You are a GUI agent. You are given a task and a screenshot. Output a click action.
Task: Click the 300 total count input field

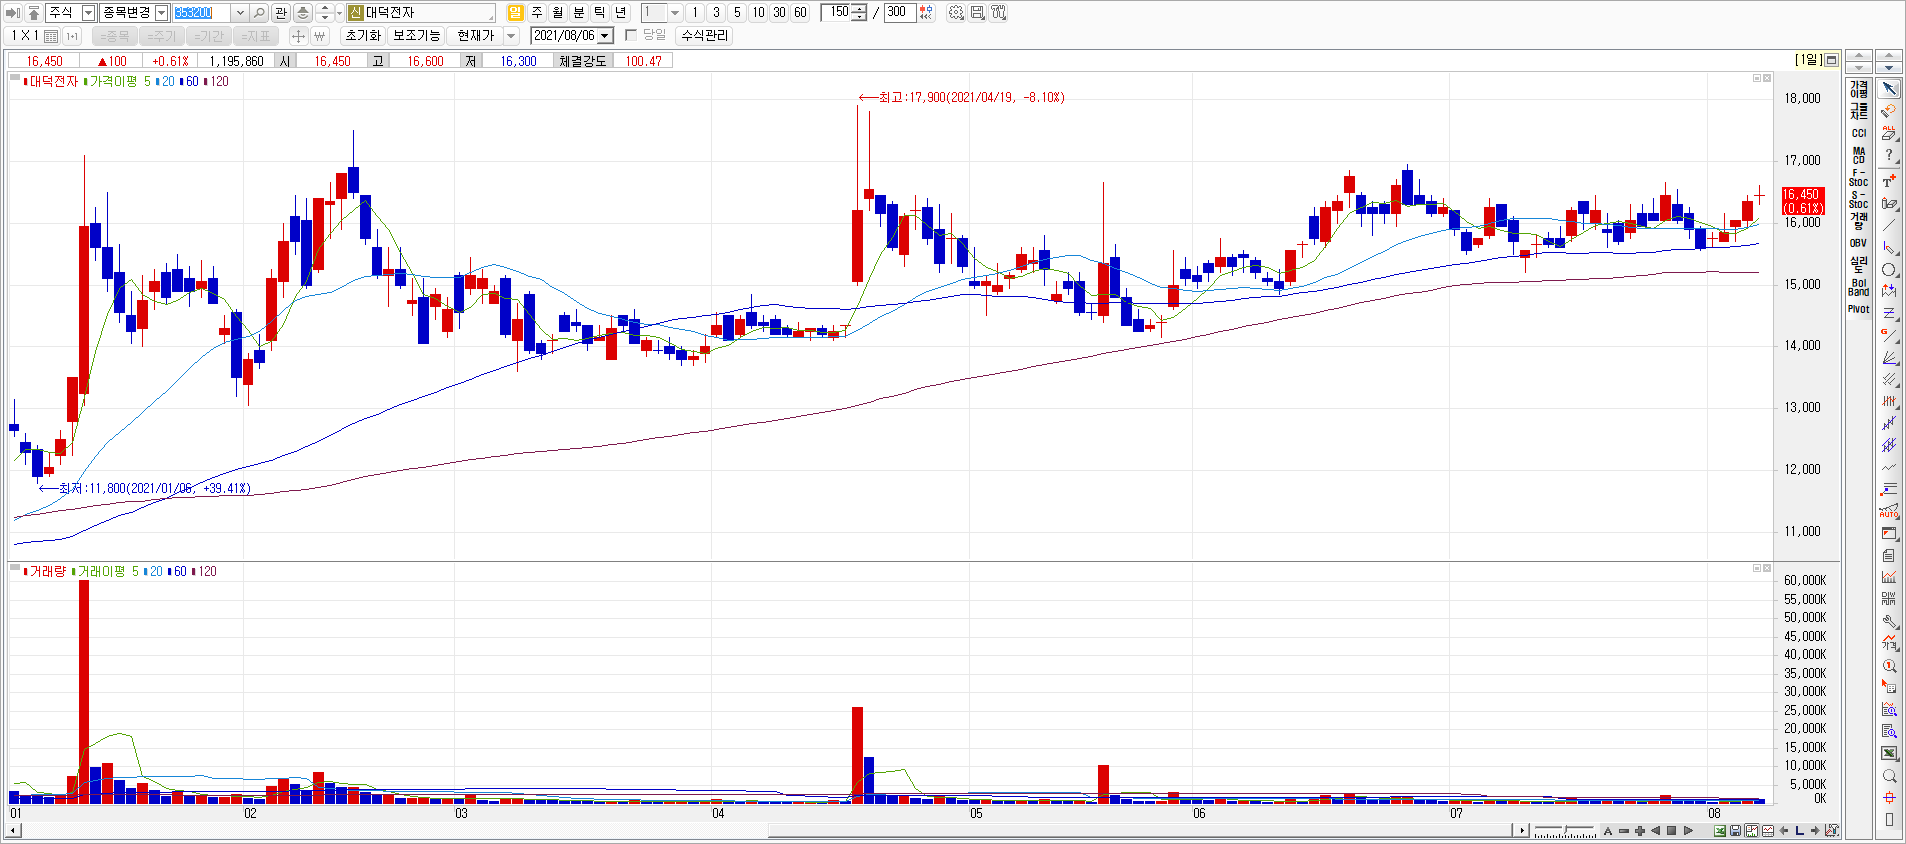point(898,12)
